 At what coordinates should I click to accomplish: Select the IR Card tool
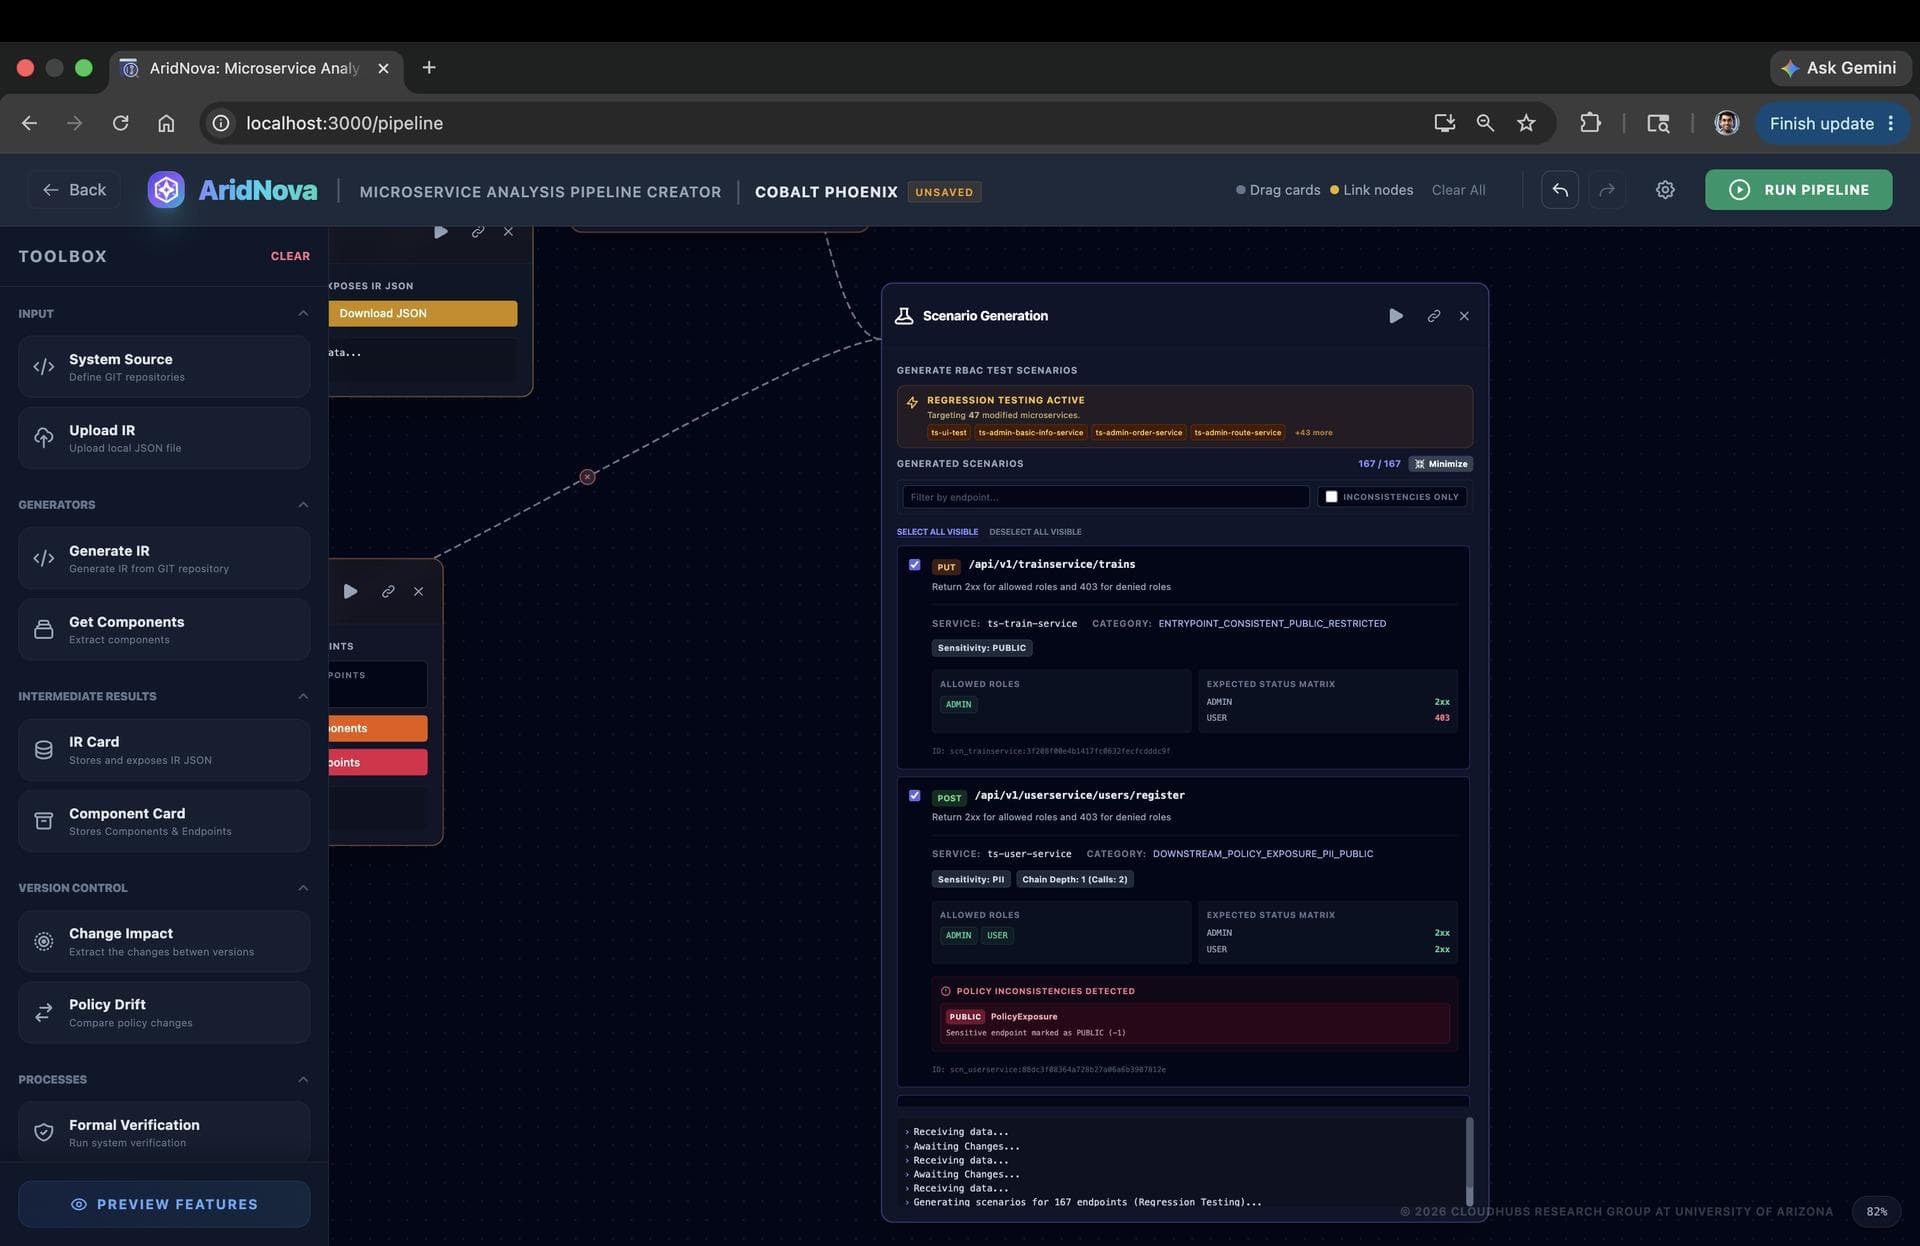164,750
